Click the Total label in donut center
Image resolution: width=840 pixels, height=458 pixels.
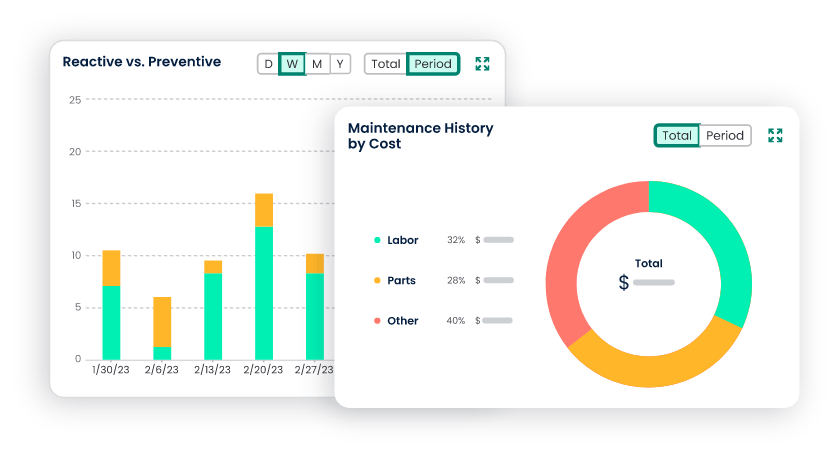(x=648, y=263)
